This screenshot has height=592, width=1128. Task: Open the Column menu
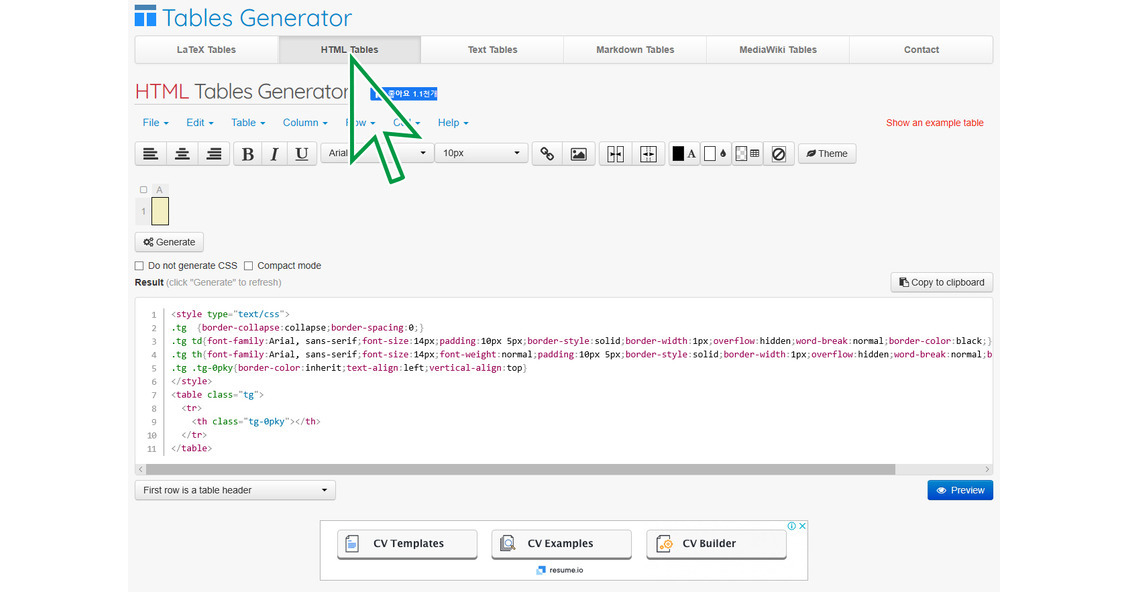[305, 123]
